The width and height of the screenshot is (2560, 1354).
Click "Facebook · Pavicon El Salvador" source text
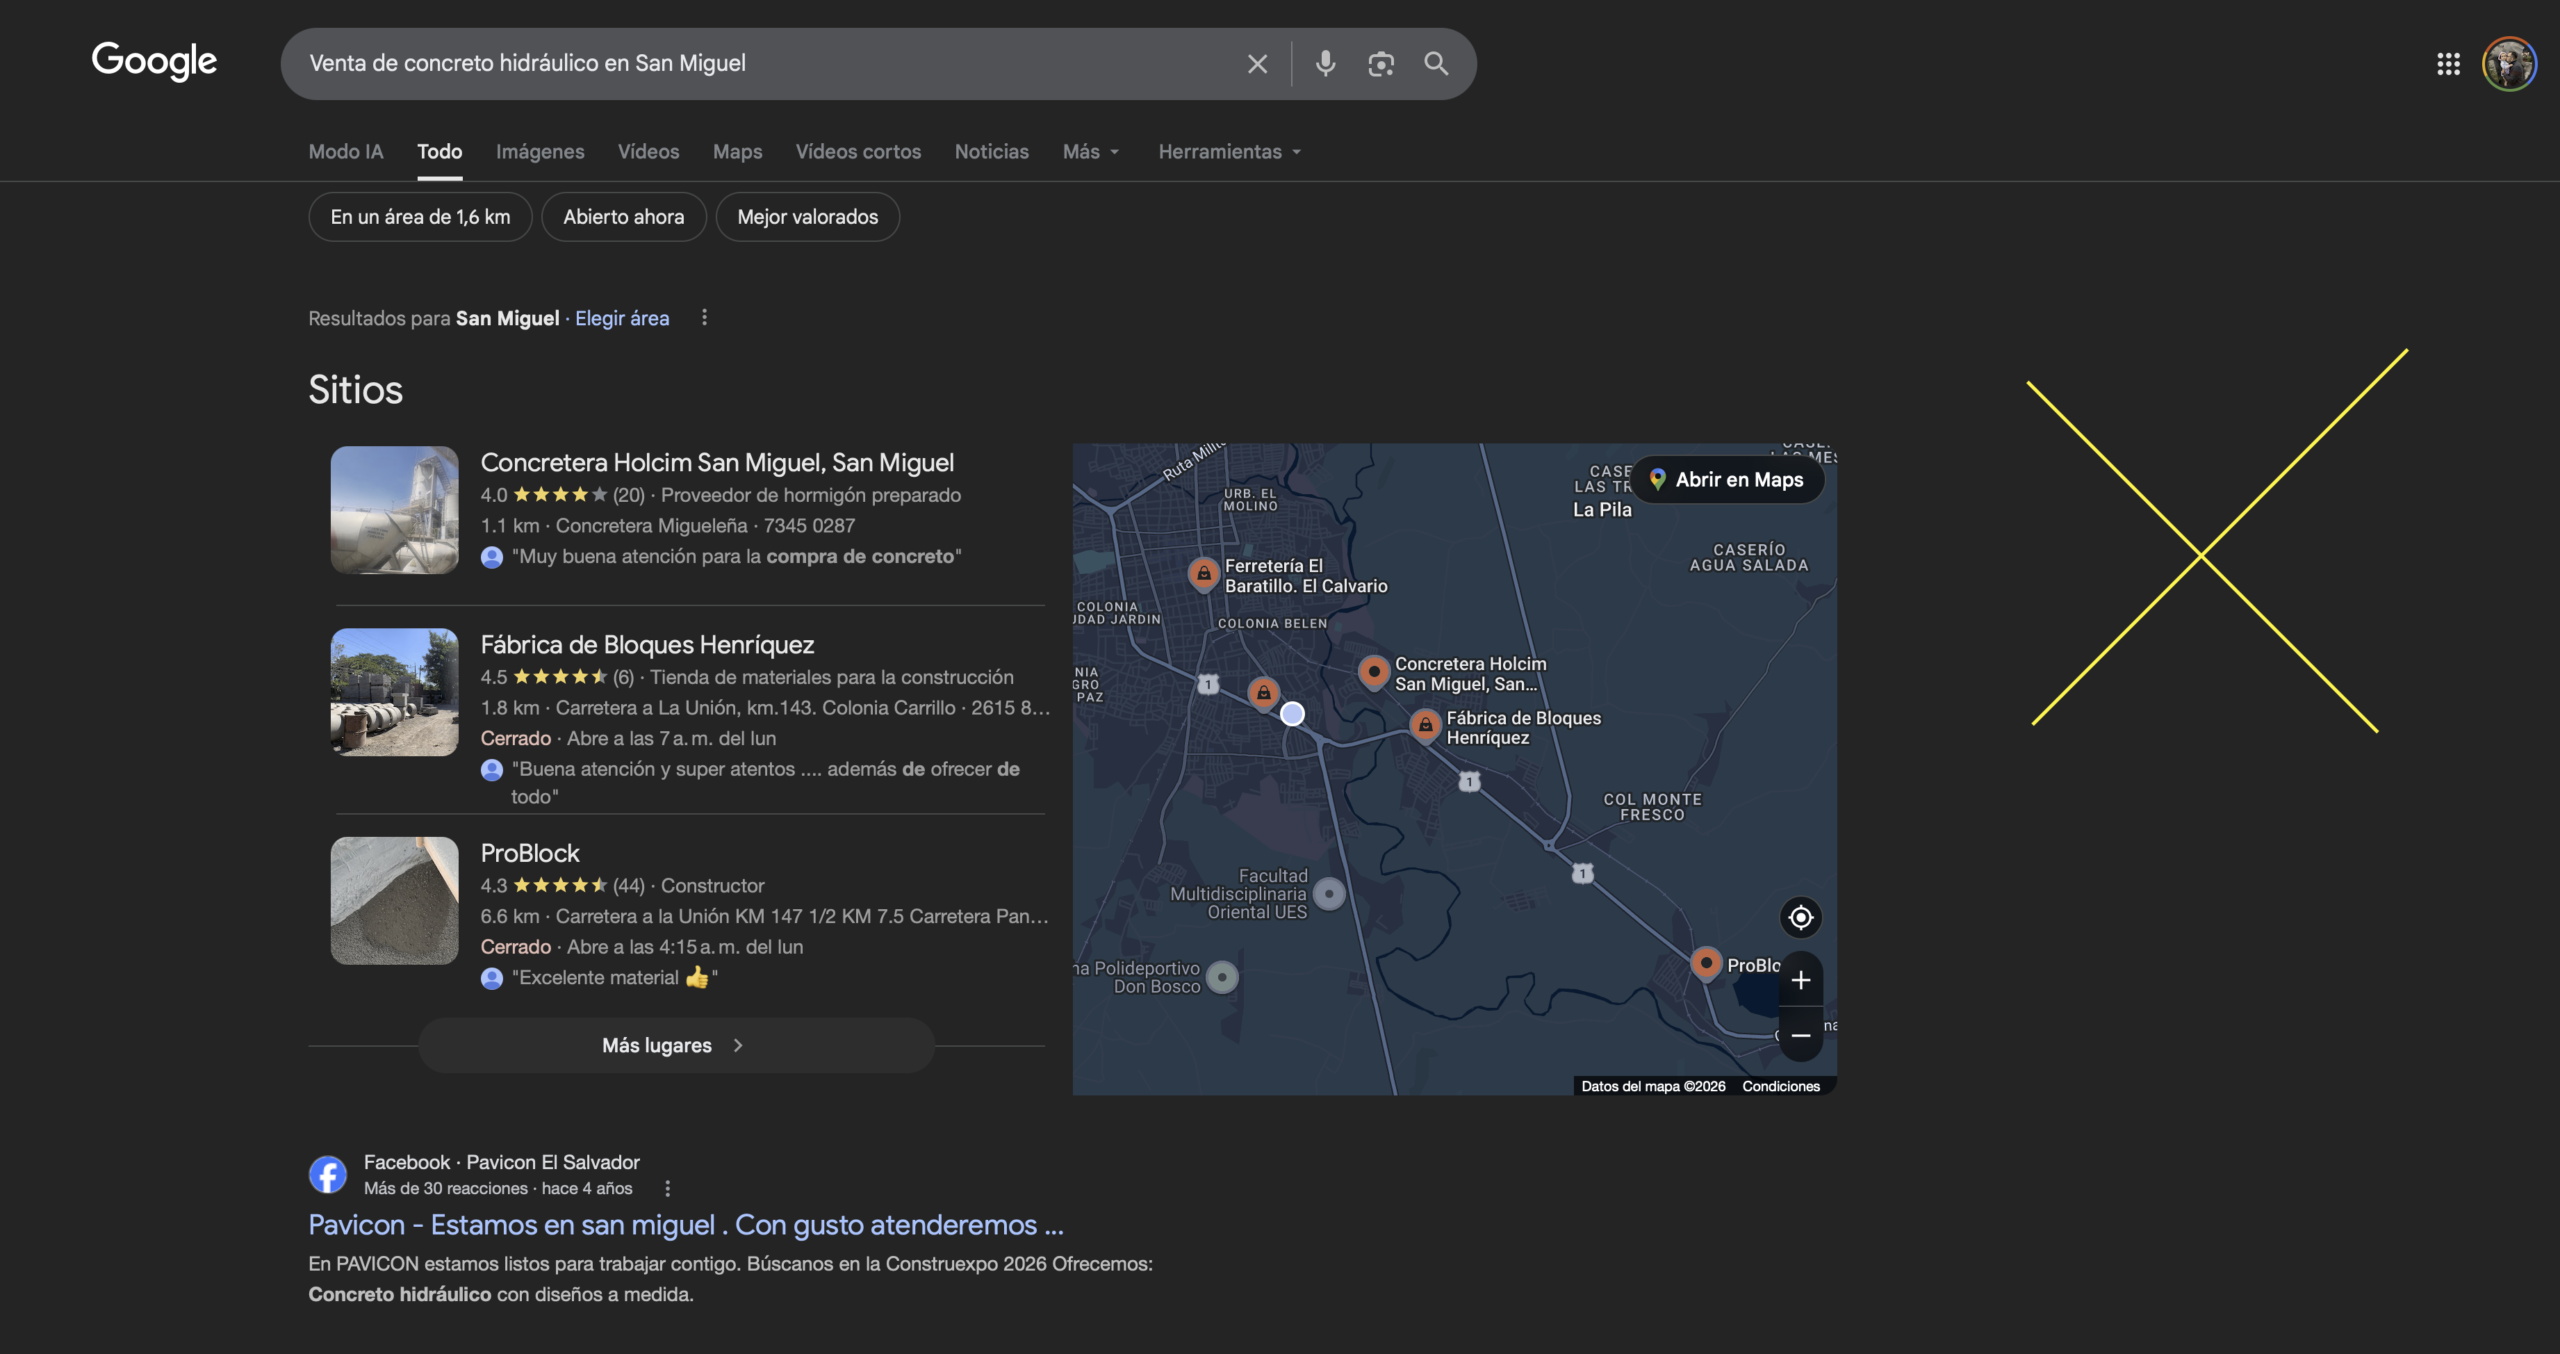[502, 1162]
